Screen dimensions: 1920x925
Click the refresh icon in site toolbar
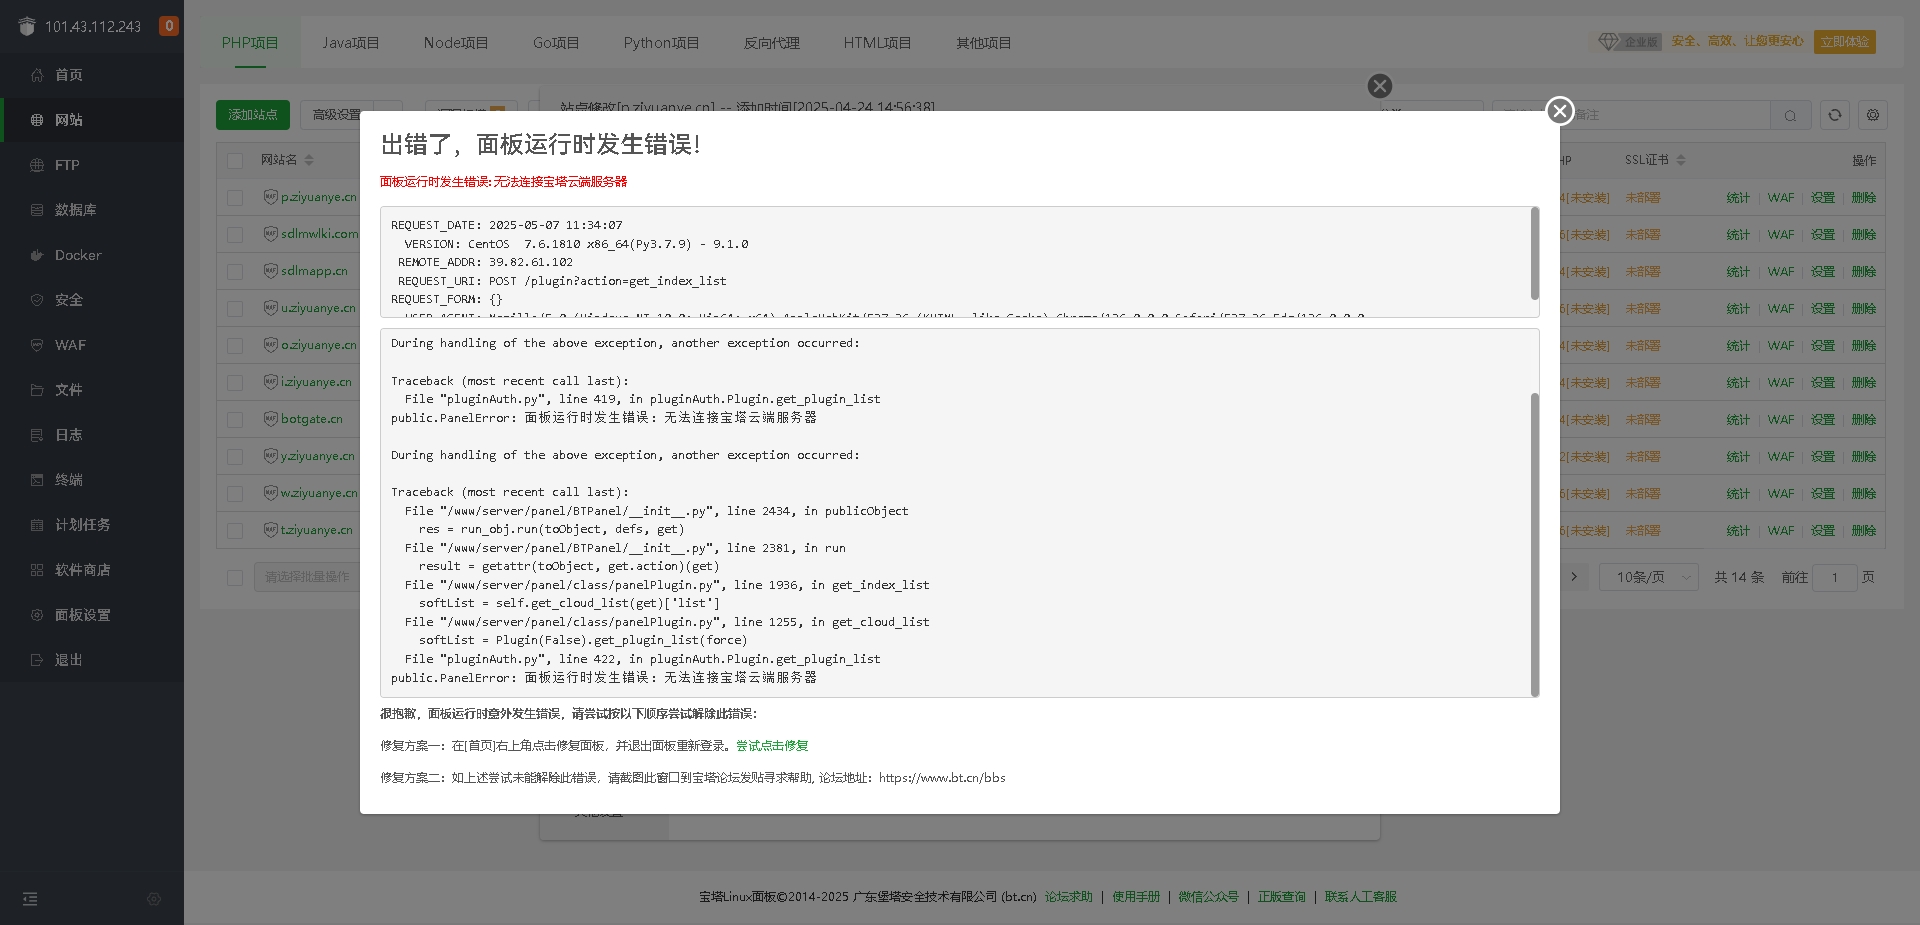click(1835, 115)
